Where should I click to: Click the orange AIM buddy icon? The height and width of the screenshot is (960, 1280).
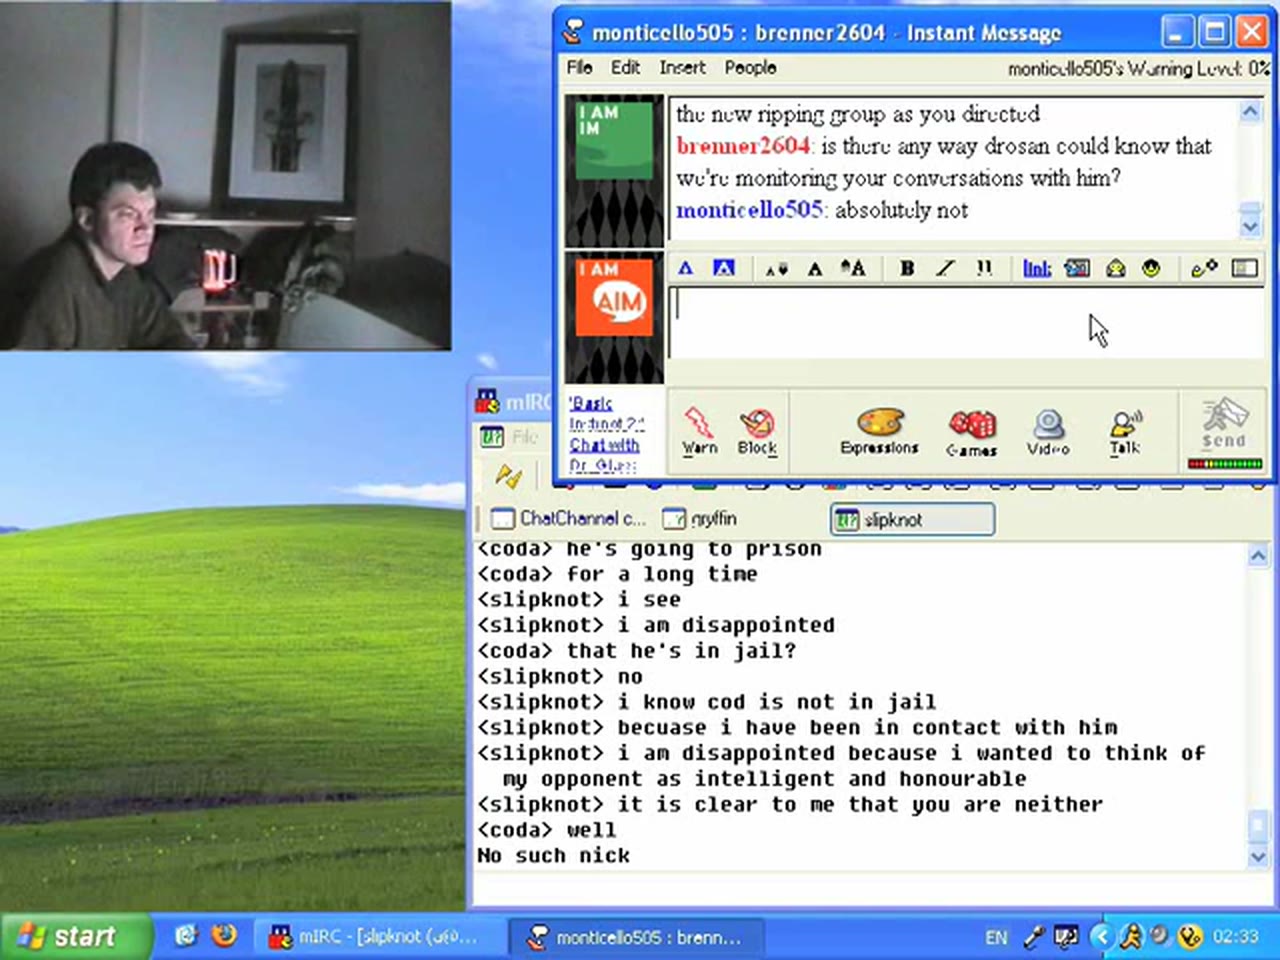pyautogui.click(x=614, y=297)
